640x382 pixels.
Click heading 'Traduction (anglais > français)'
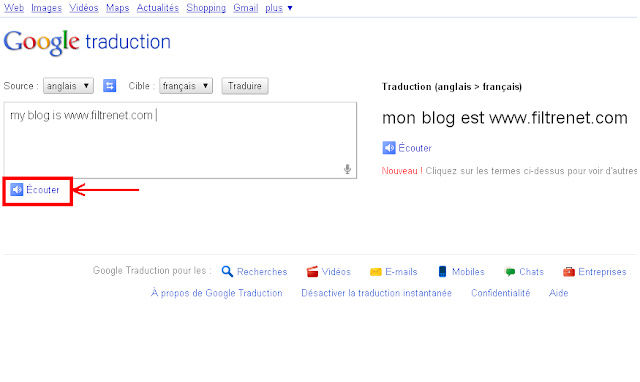click(x=452, y=87)
